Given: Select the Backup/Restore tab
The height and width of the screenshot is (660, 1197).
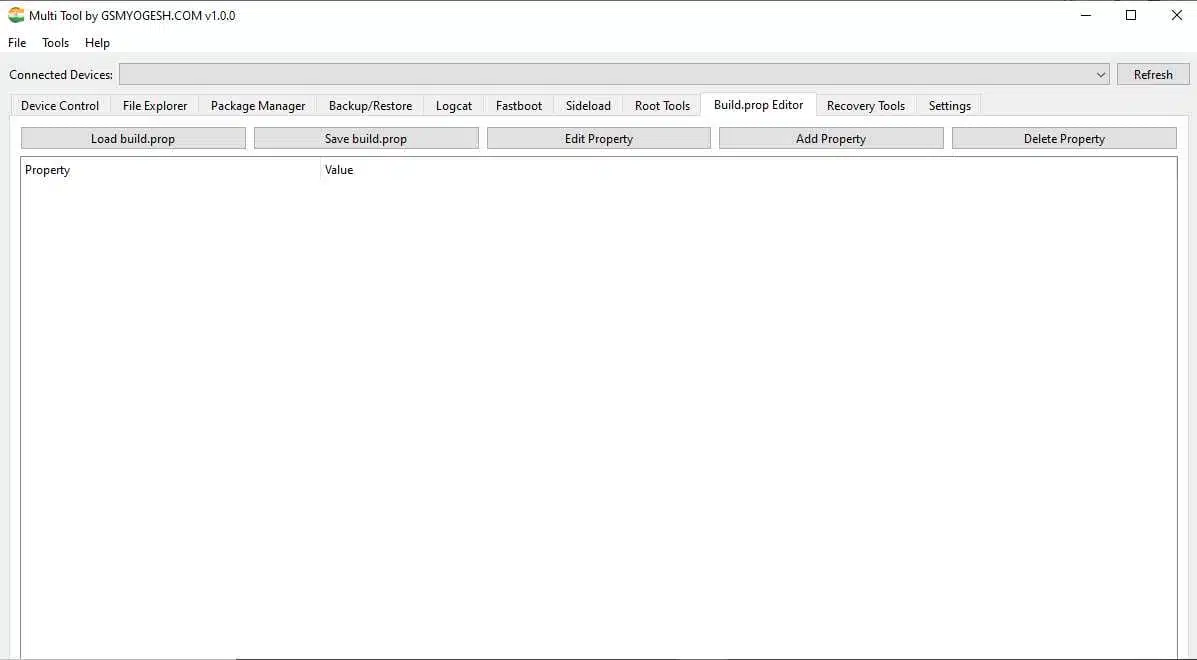Looking at the screenshot, I should click(x=370, y=106).
